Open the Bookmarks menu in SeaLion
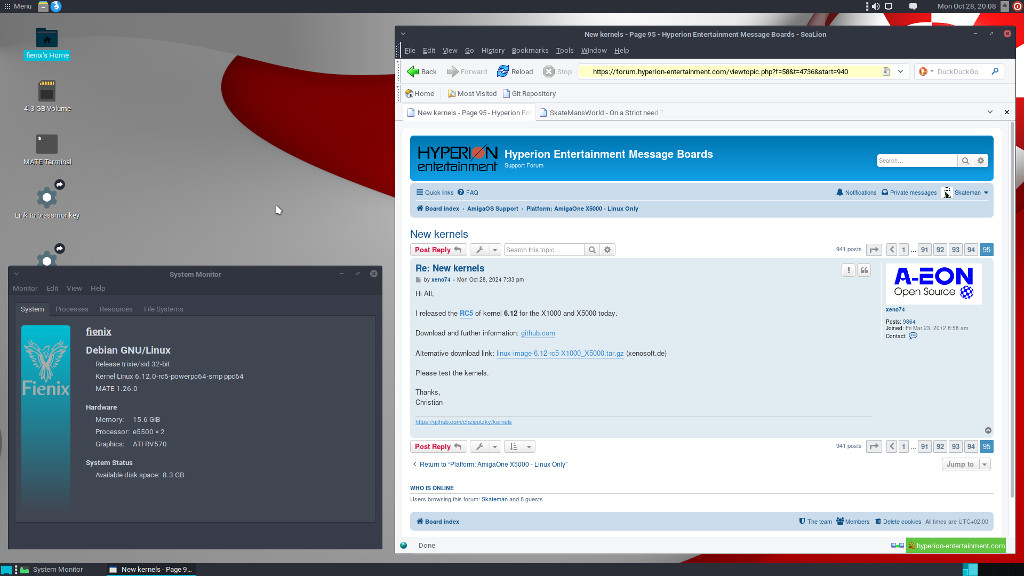Image resolution: width=1024 pixels, height=576 pixels. (530, 50)
